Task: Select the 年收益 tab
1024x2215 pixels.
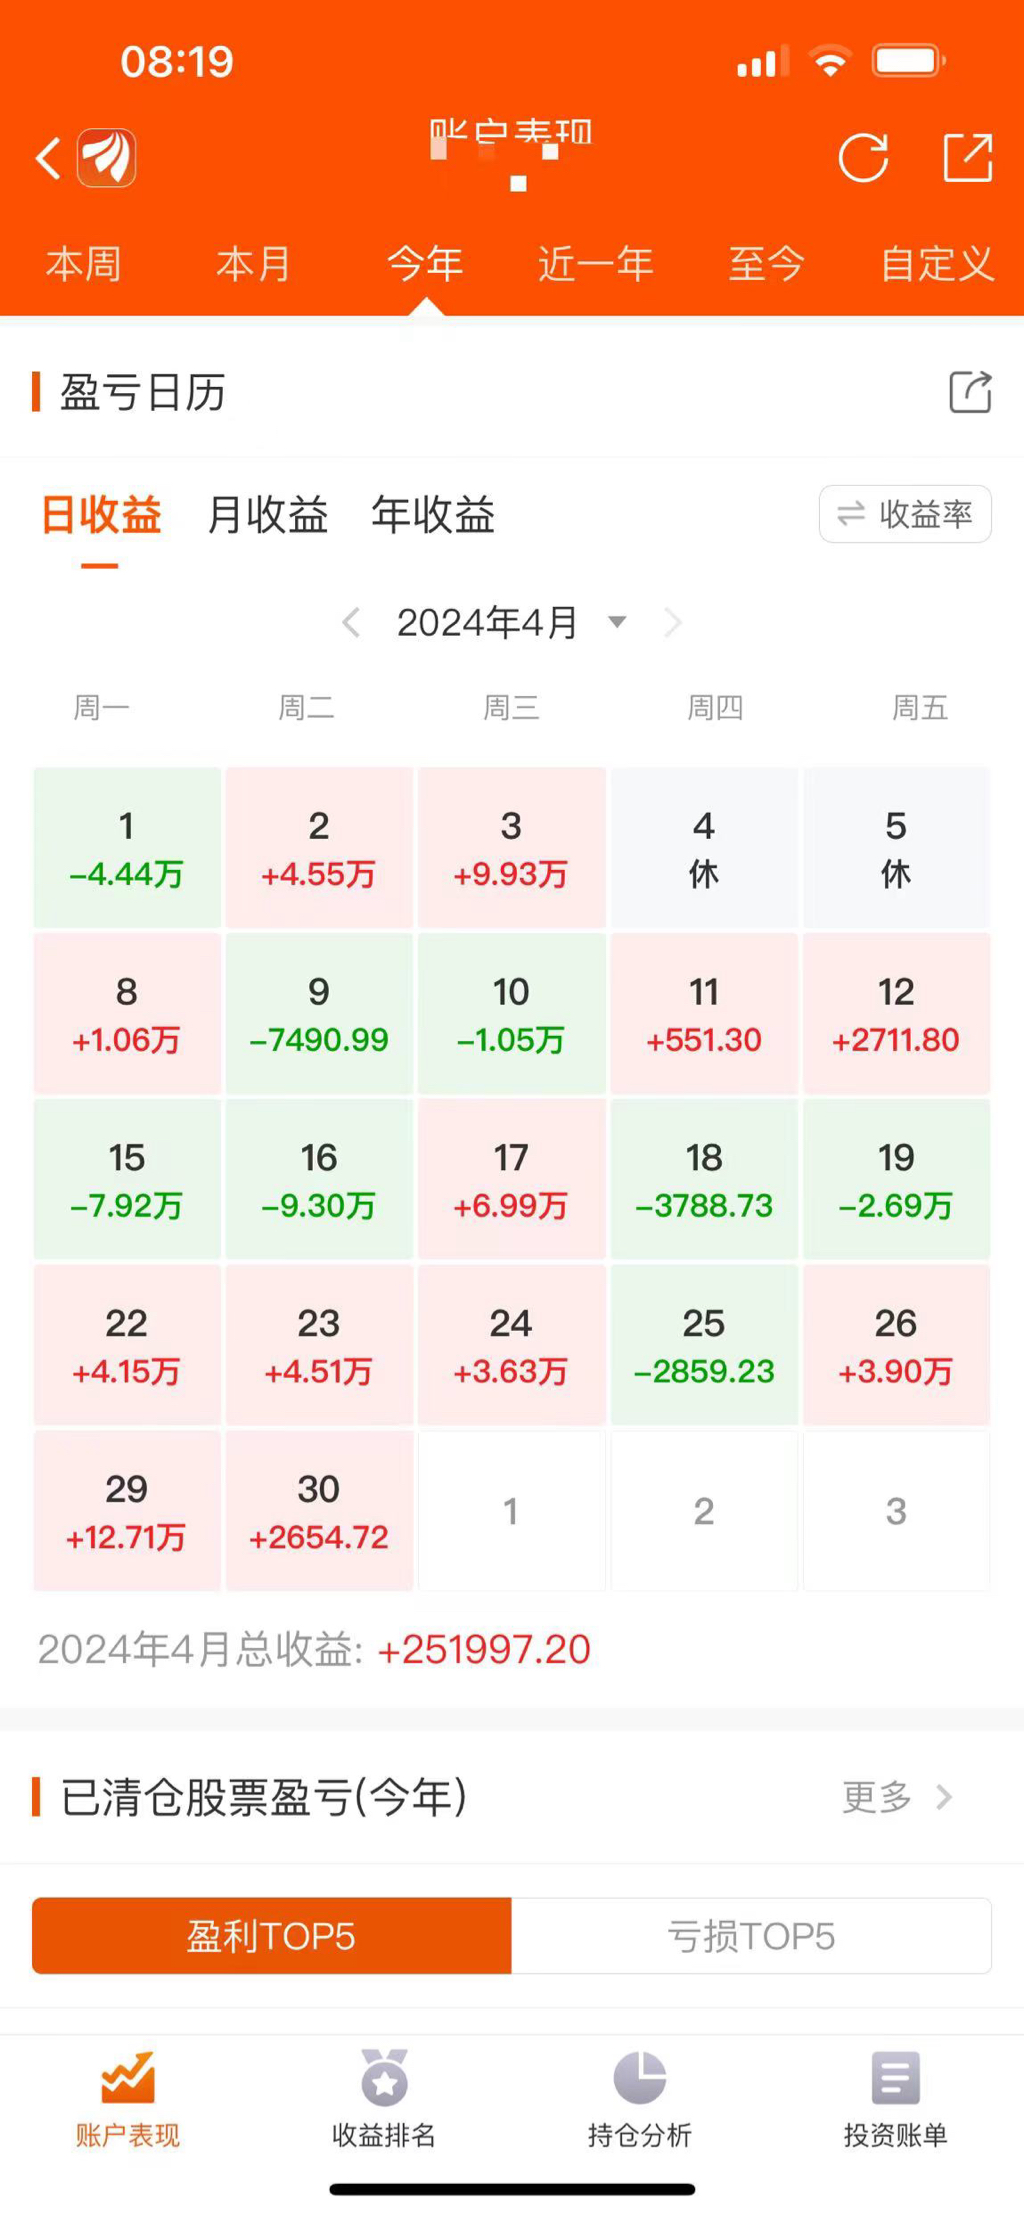Action: point(433,515)
